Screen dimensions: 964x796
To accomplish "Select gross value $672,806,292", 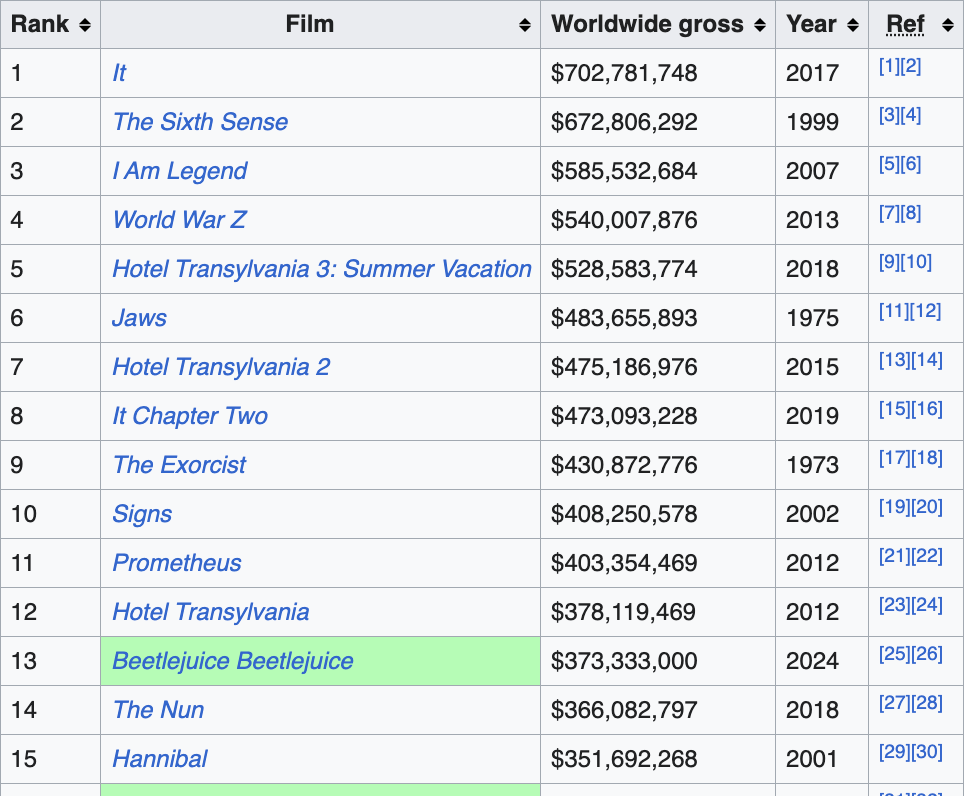I will tap(624, 122).
